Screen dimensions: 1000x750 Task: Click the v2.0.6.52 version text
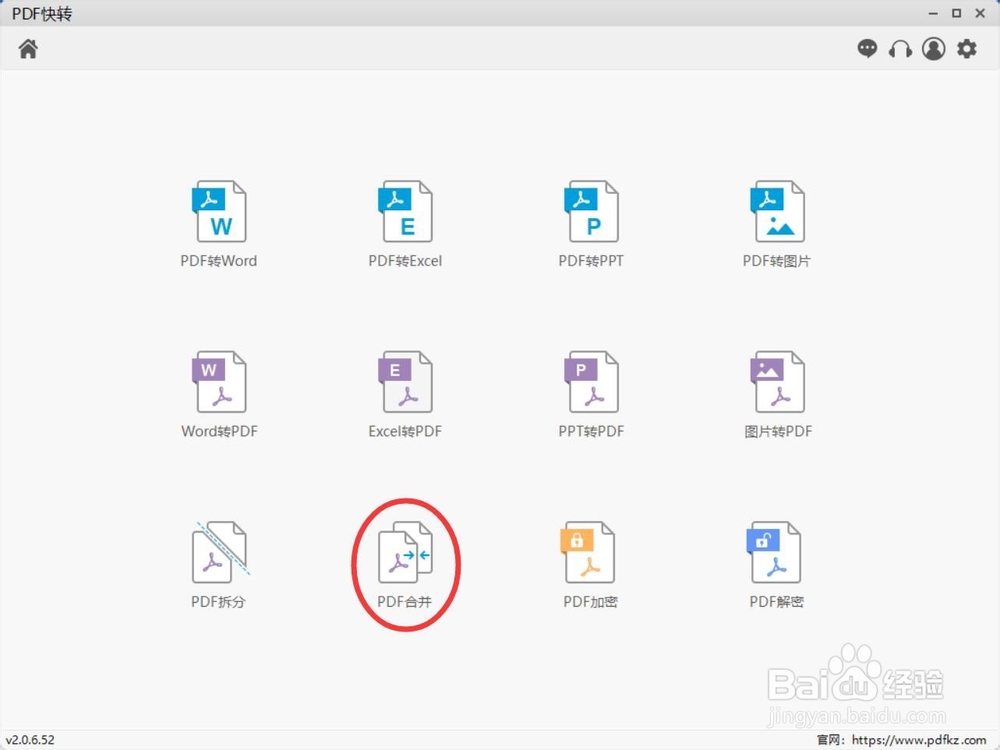(x=30, y=740)
